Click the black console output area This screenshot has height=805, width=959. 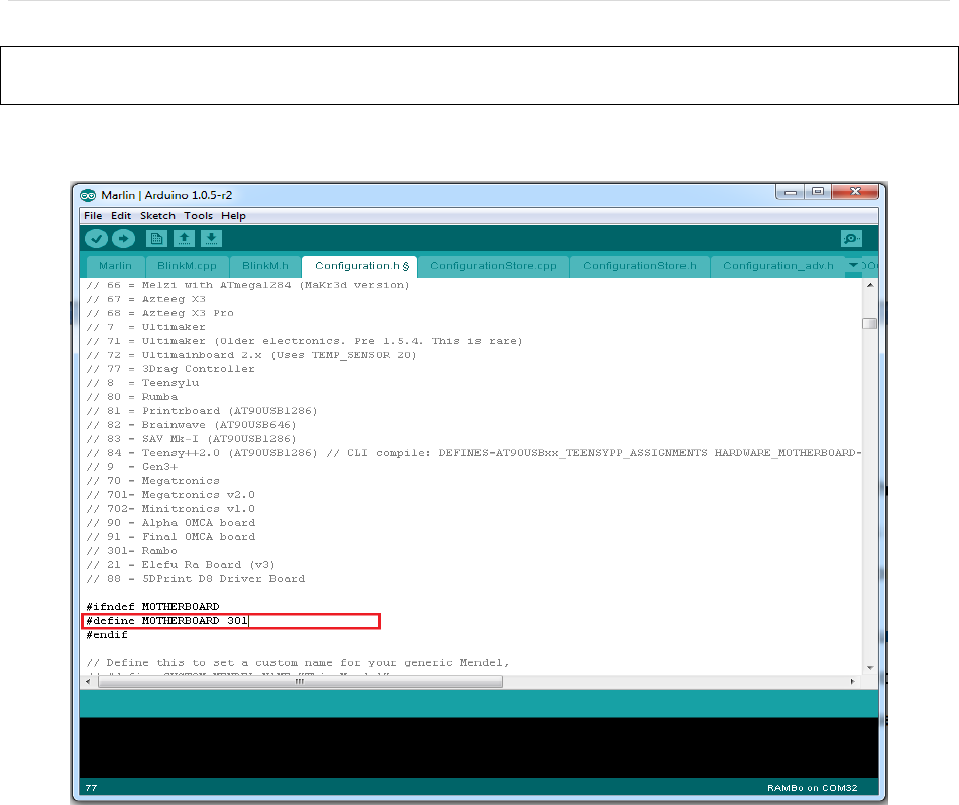(479, 748)
